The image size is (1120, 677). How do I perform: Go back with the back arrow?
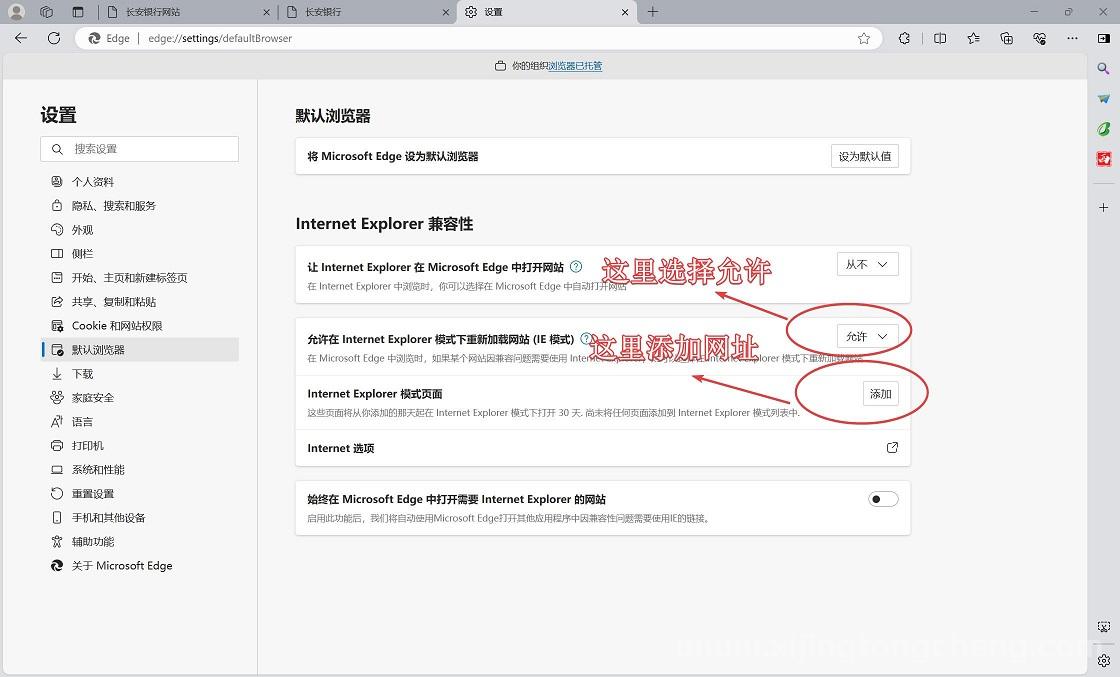tap(21, 38)
